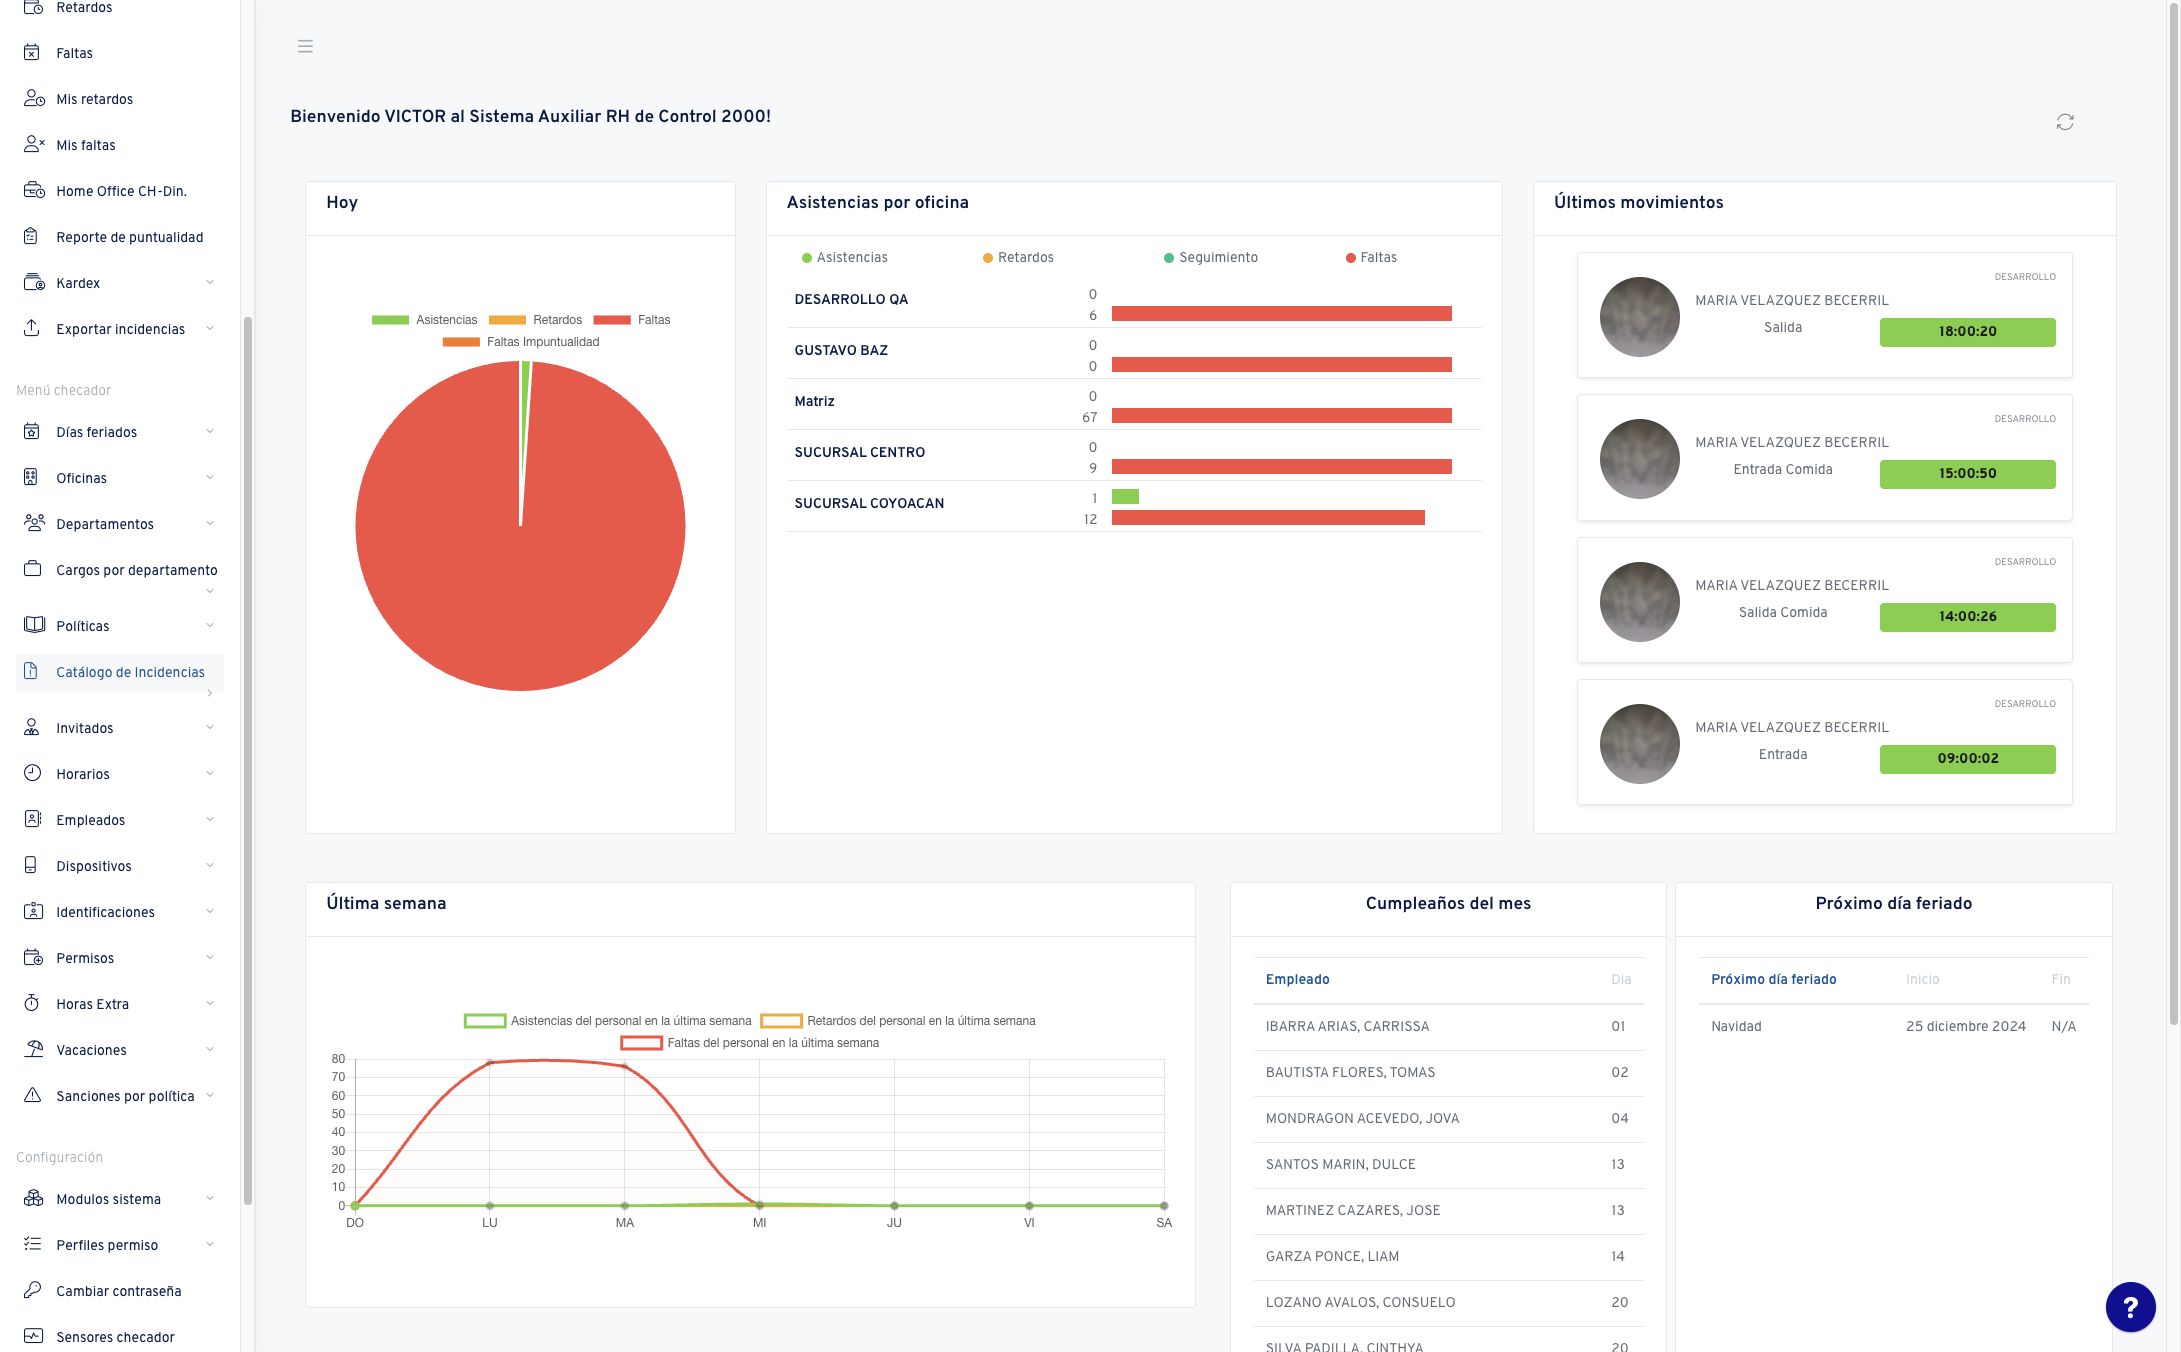Toggle Faltas legend in Asistencias por oficina
The image size is (2181, 1352).
tap(1371, 258)
